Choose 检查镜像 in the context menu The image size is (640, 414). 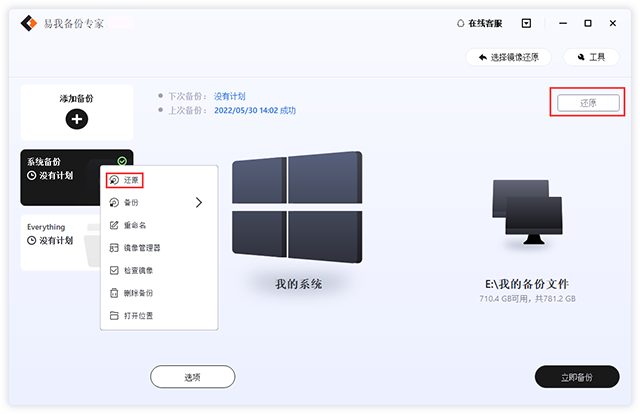(x=159, y=270)
